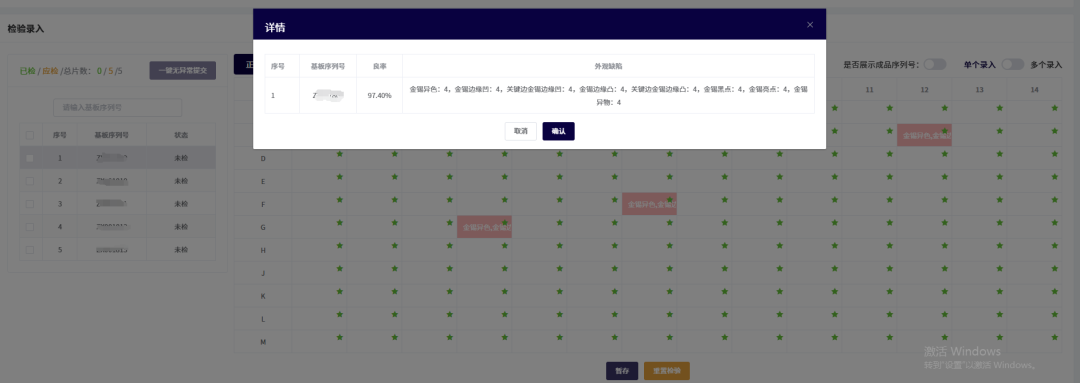Check the checkbox for row 序号 3
The image size is (1080, 383).
(30, 204)
